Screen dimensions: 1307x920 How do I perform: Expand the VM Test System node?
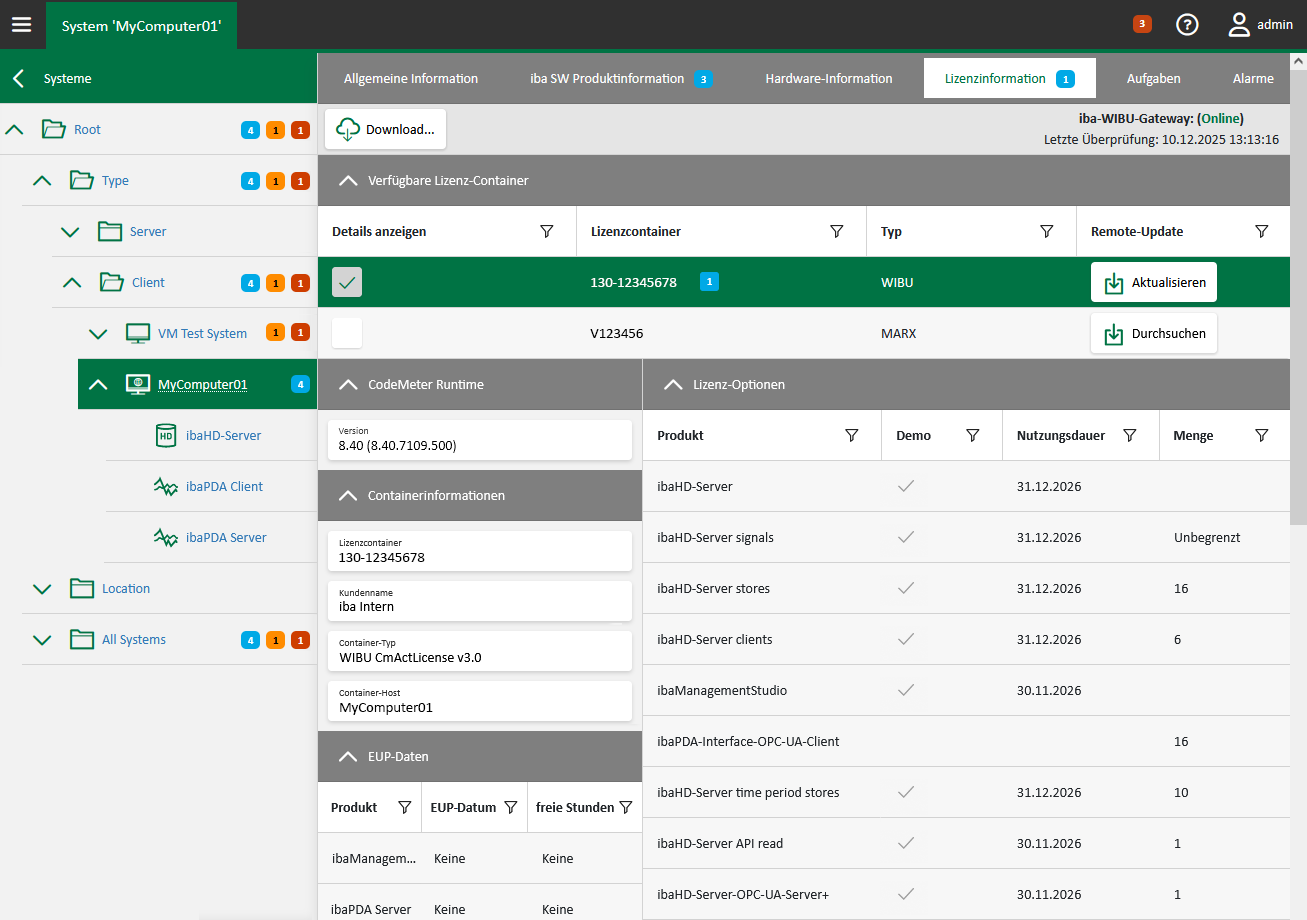coord(98,333)
